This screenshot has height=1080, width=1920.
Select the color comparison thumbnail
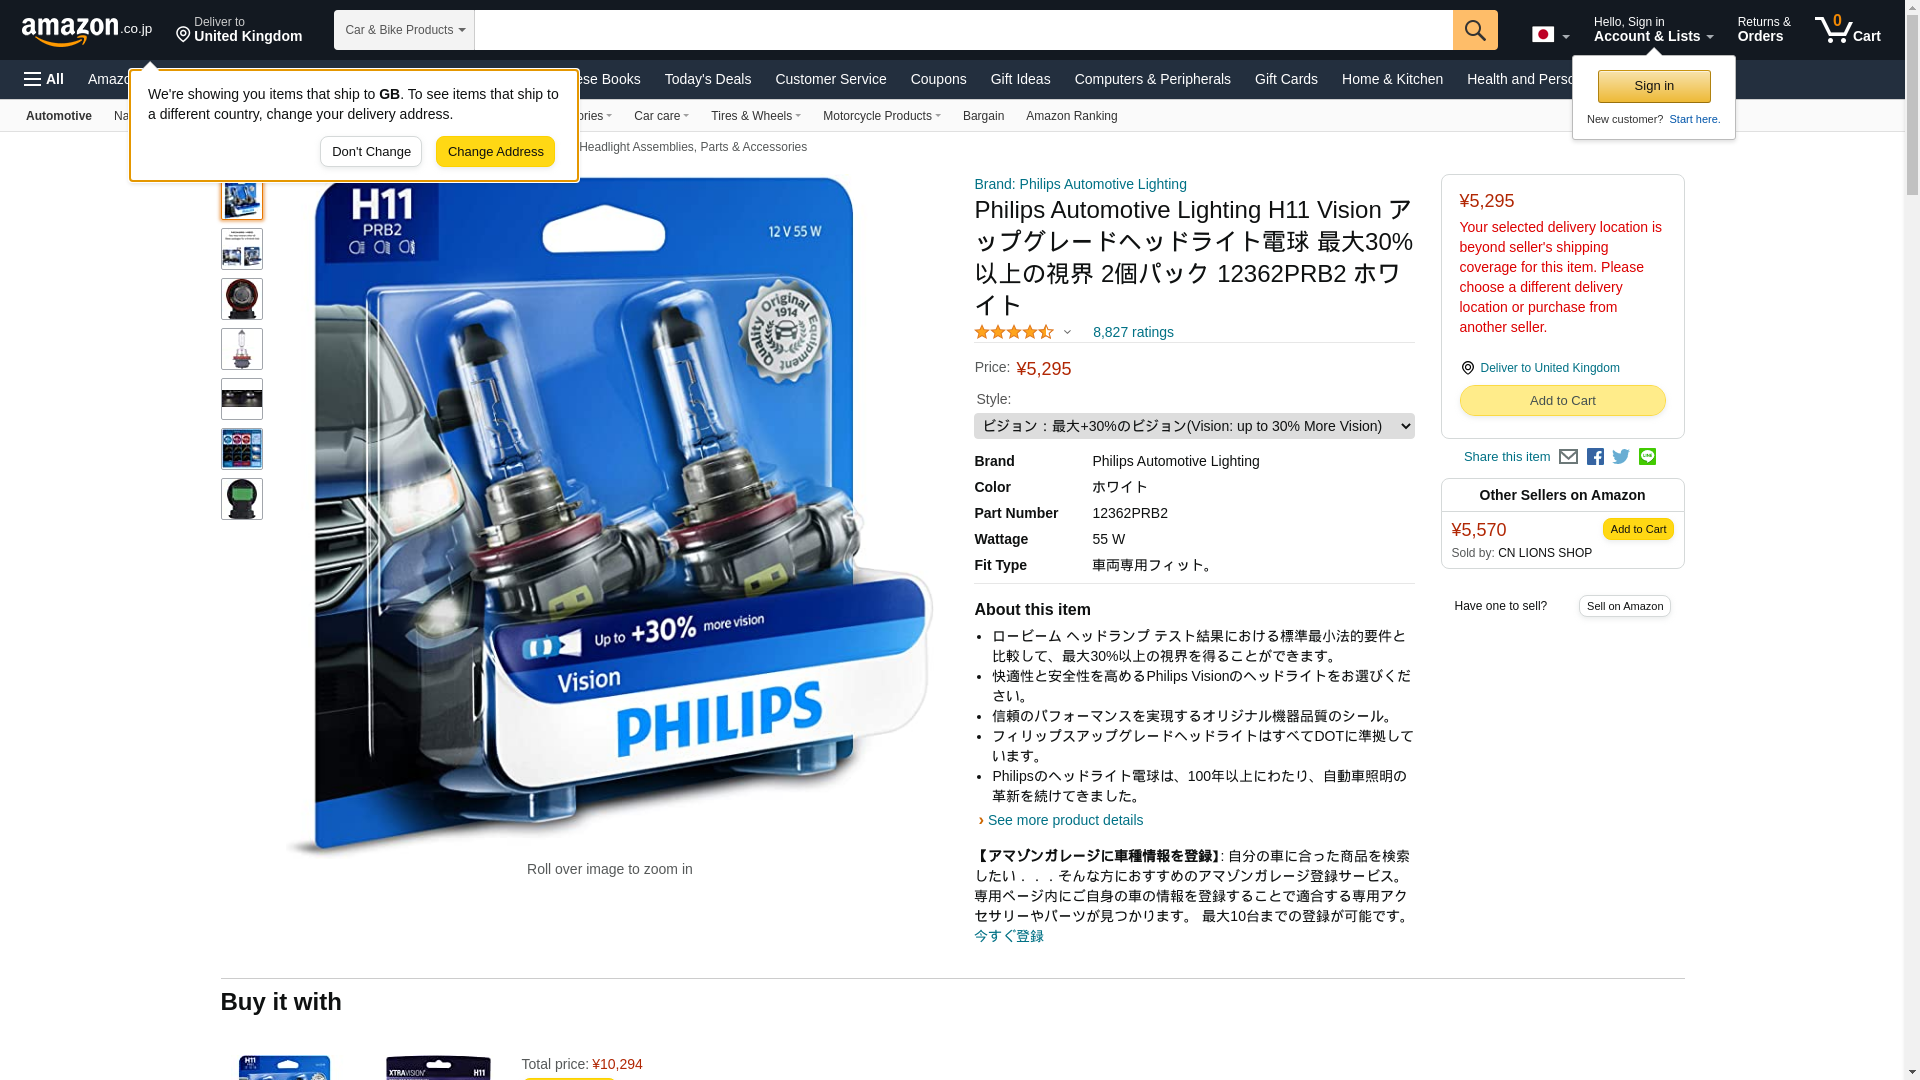(242, 449)
